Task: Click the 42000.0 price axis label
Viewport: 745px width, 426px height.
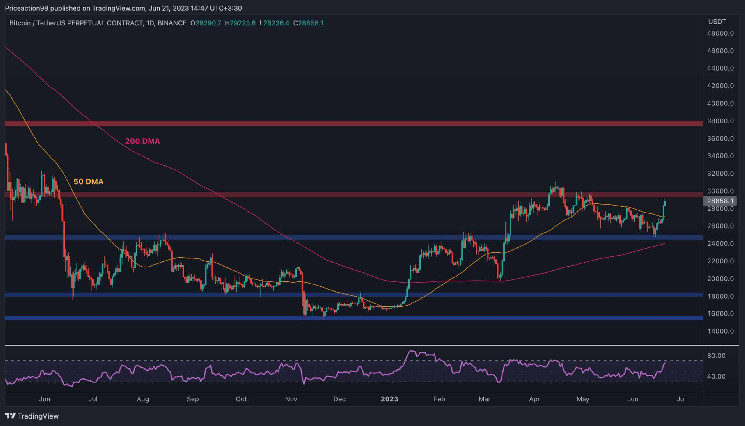Action: (x=720, y=85)
